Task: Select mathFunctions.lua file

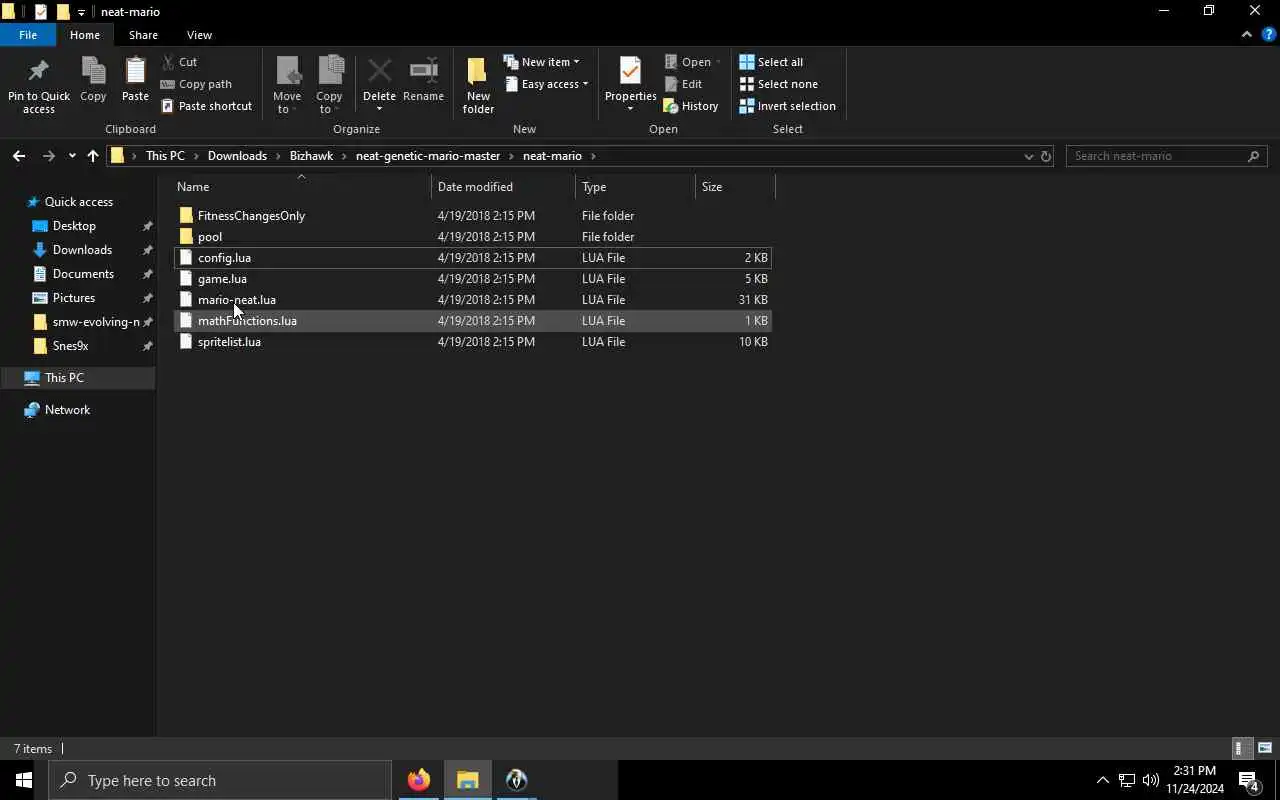Action: [472, 321]
